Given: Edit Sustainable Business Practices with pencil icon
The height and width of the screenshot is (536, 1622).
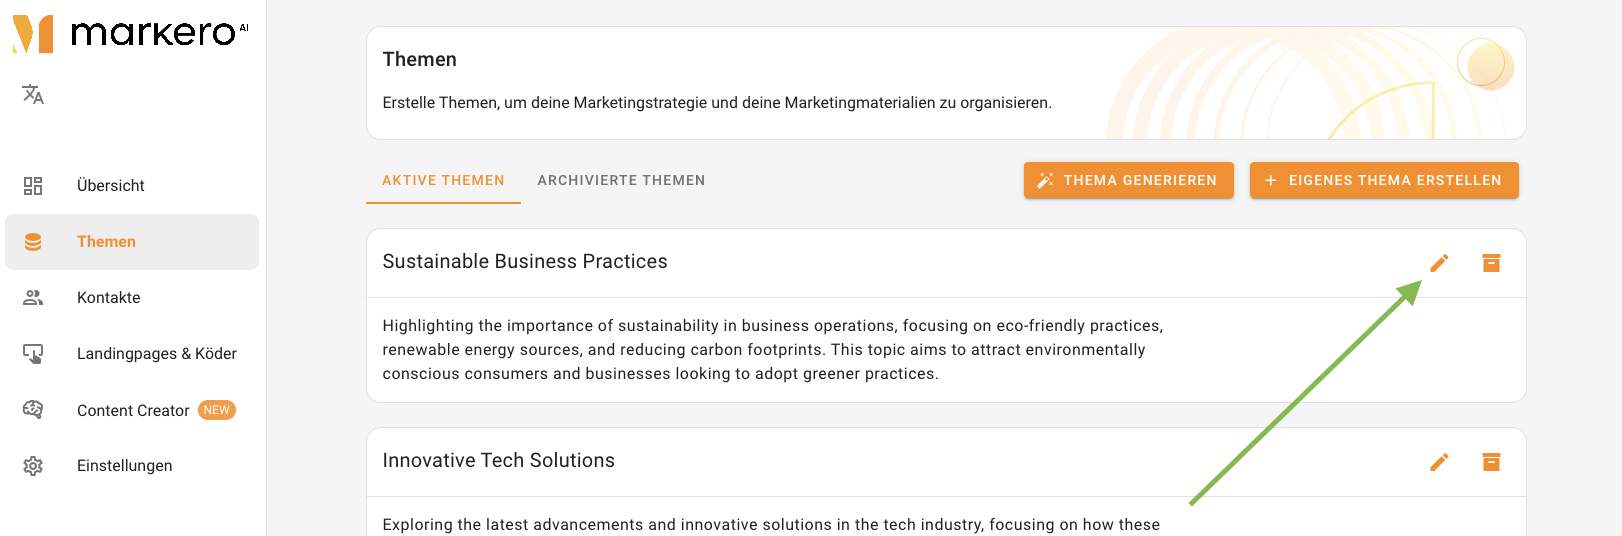Looking at the screenshot, I should pos(1439,263).
